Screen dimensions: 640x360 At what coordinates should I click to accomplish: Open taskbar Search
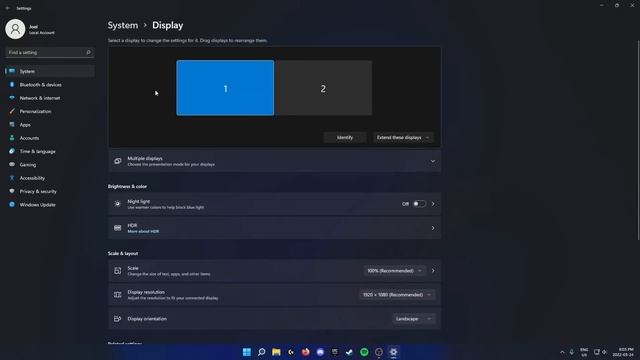coord(261,352)
